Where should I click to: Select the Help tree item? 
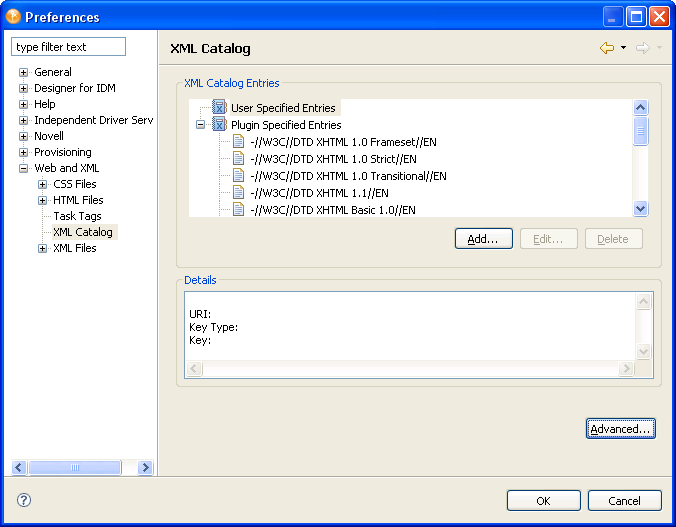tap(45, 104)
